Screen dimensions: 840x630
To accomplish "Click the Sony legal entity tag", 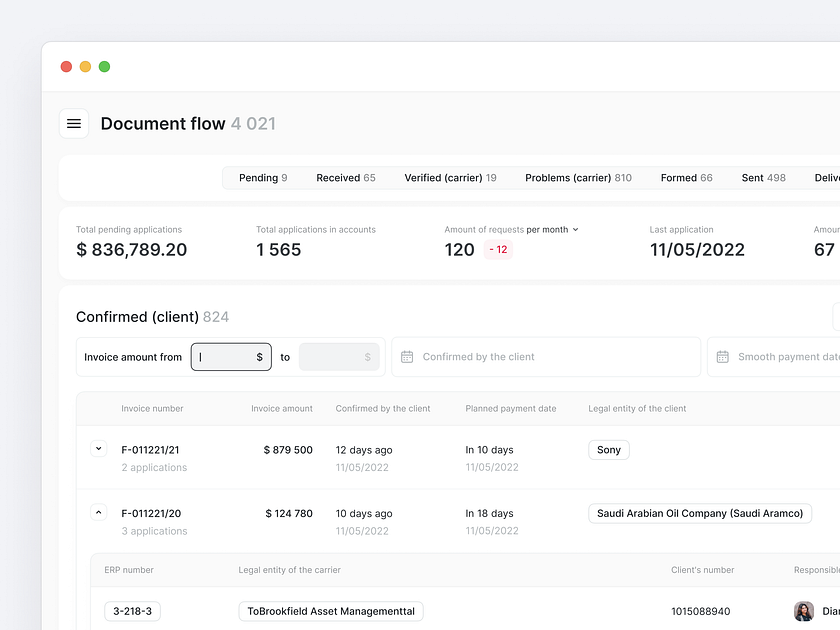I will tap(609, 450).
